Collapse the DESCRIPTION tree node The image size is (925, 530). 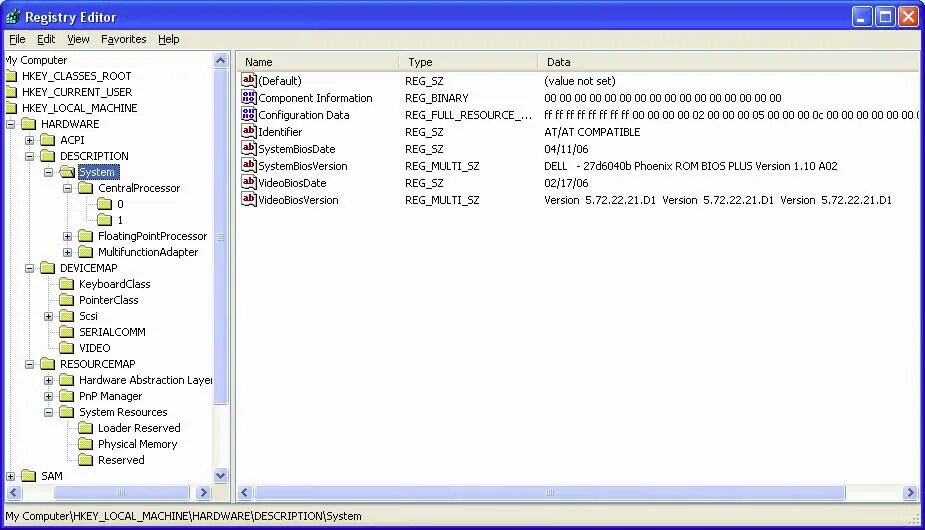tap(29, 156)
